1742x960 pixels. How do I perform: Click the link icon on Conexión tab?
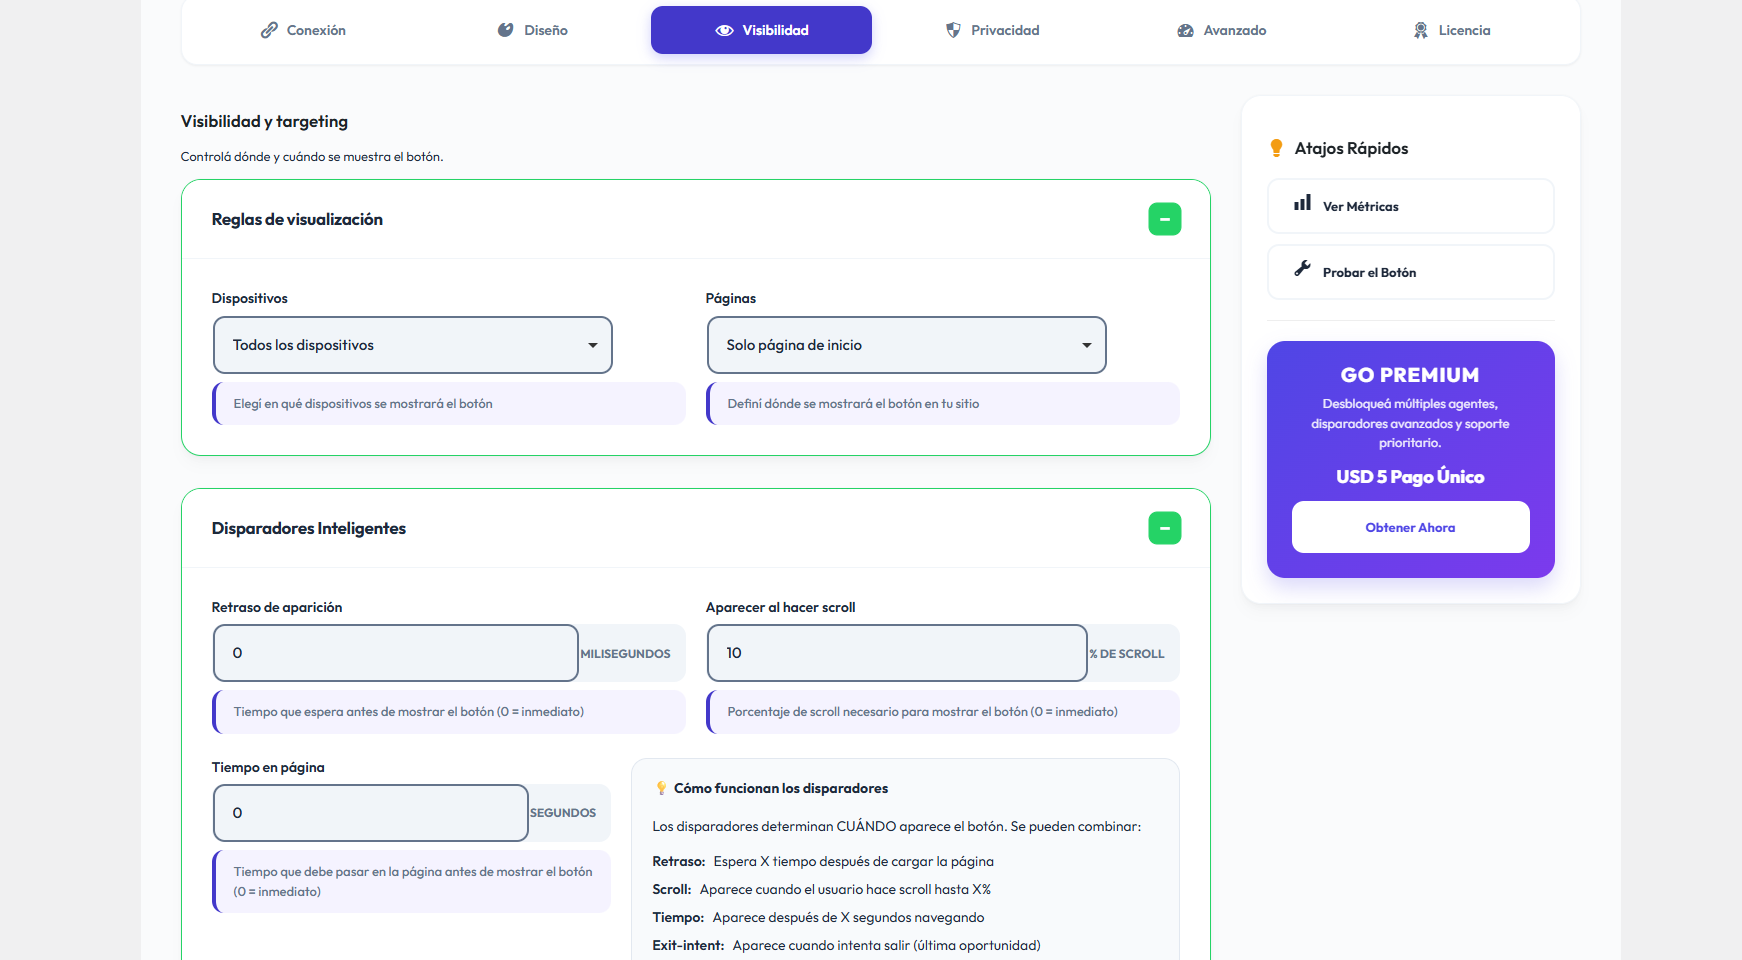(x=269, y=30)
